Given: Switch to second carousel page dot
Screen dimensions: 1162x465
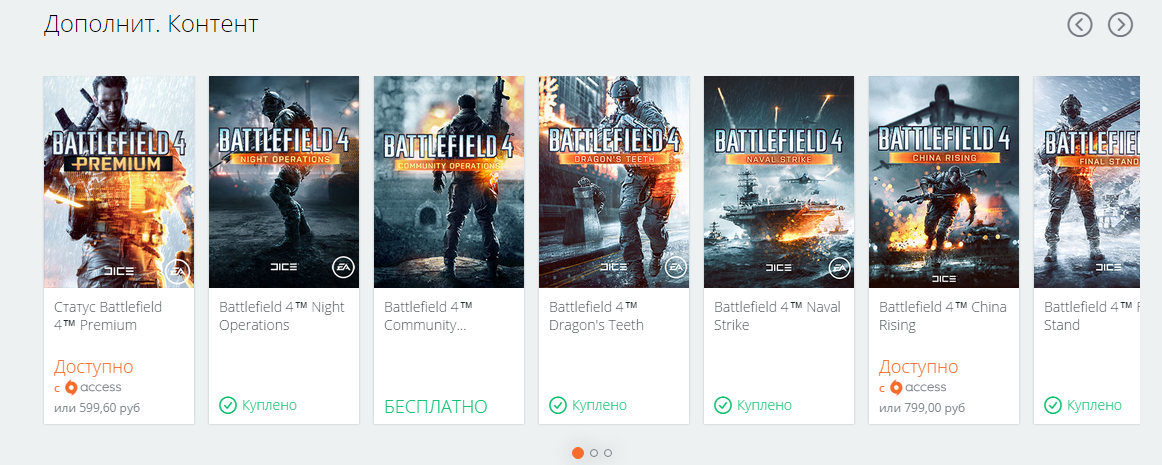Looking at the screenshot, I should point(594,453).
